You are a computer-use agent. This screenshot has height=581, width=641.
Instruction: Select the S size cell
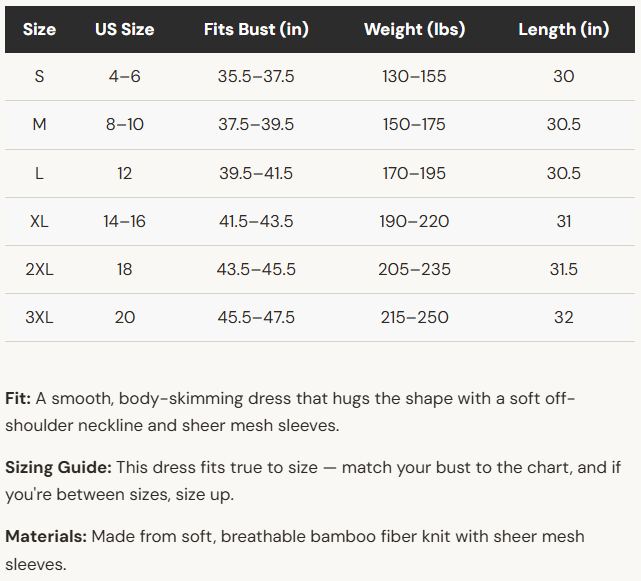point(39,76)
